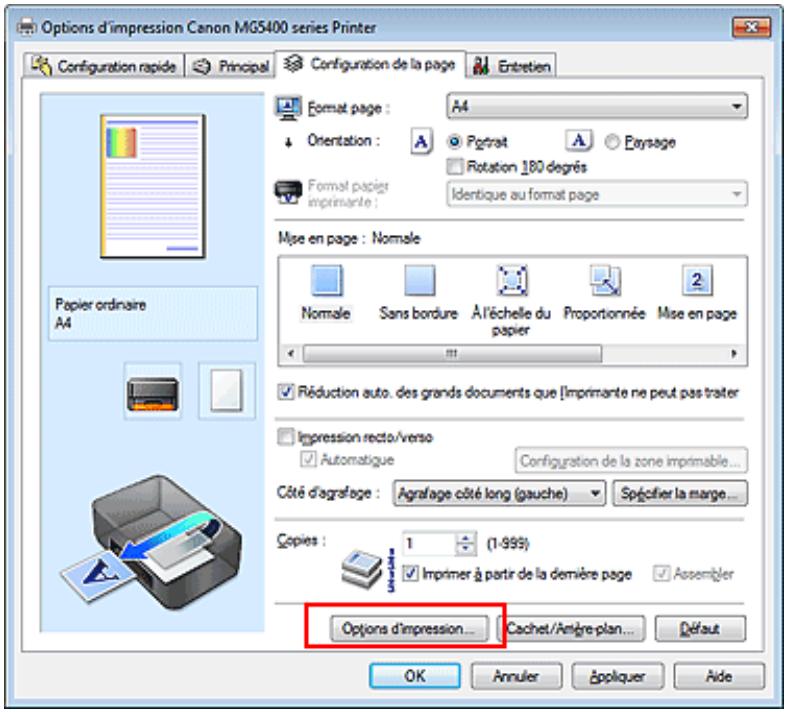Click the Annuler button
787x712 pixels.
[516, 676]
